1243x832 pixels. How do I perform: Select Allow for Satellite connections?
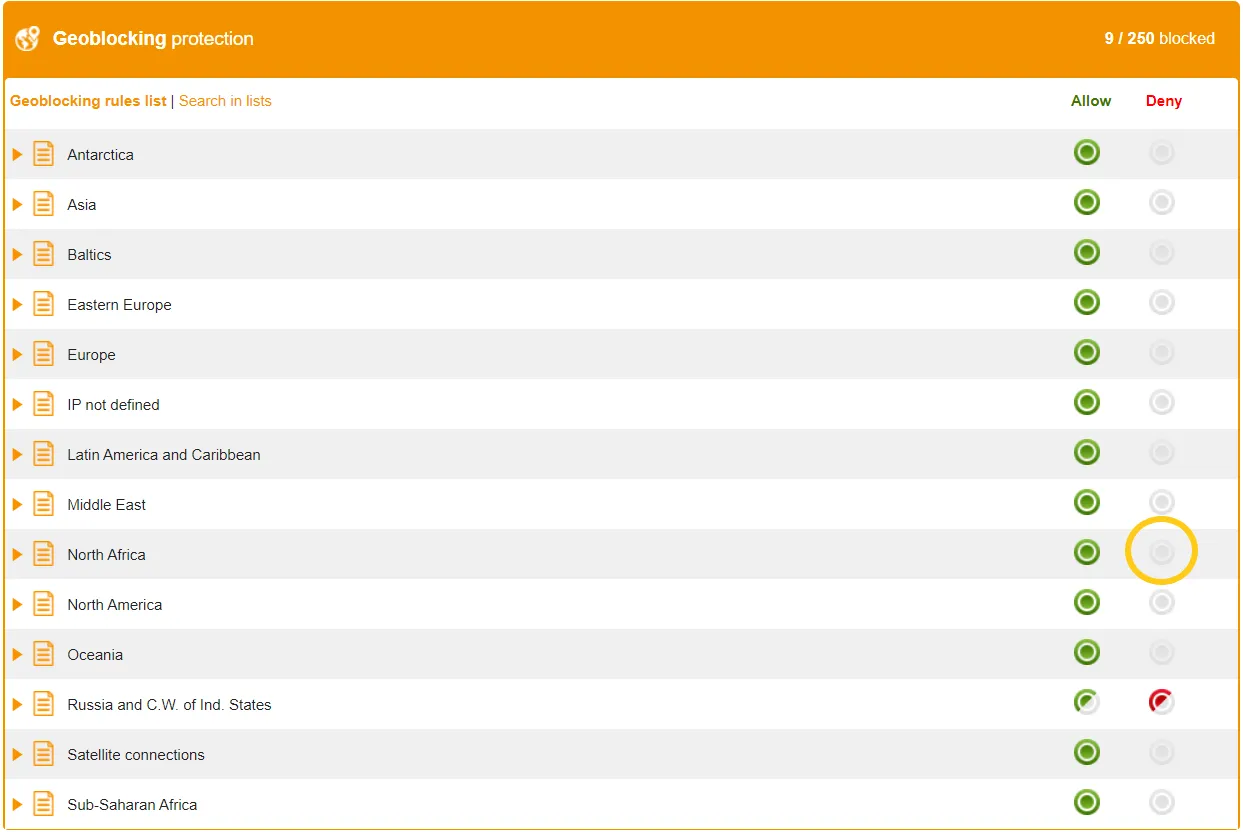point(1087,752)
